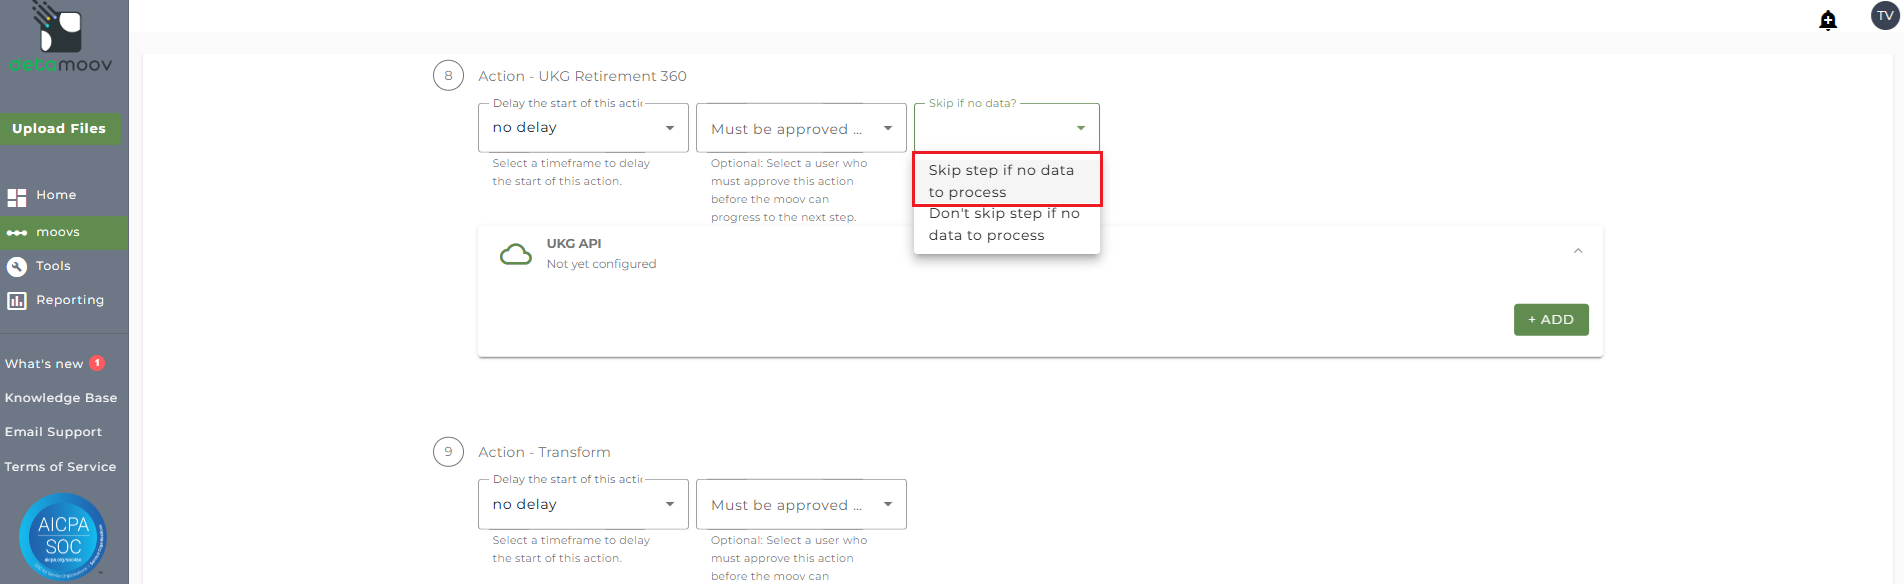This screenshot has width=1904, height=584.
Task: Open the step 9 delay dropdown
Action: pyautogui.click(x=583, y=505)
